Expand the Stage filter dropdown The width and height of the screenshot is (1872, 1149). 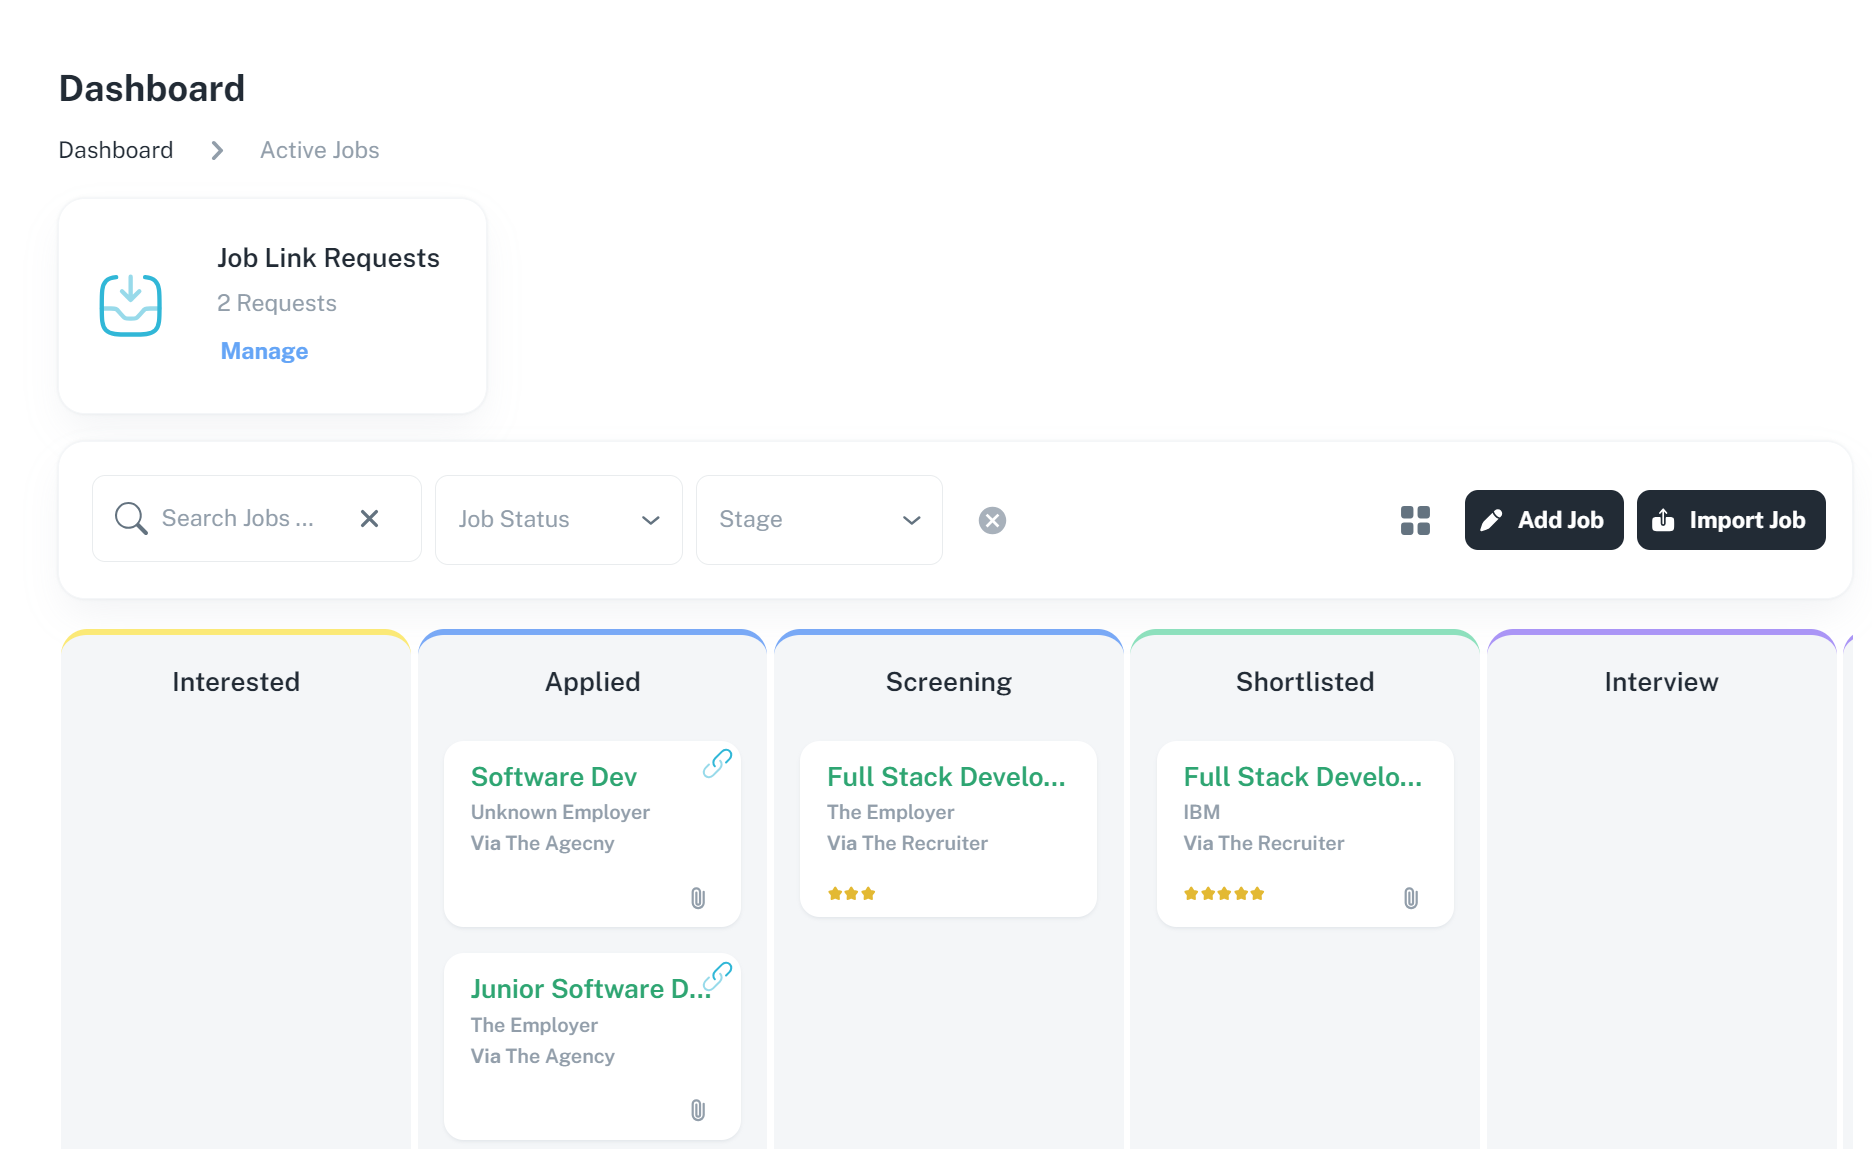click(x=819, y=520)
